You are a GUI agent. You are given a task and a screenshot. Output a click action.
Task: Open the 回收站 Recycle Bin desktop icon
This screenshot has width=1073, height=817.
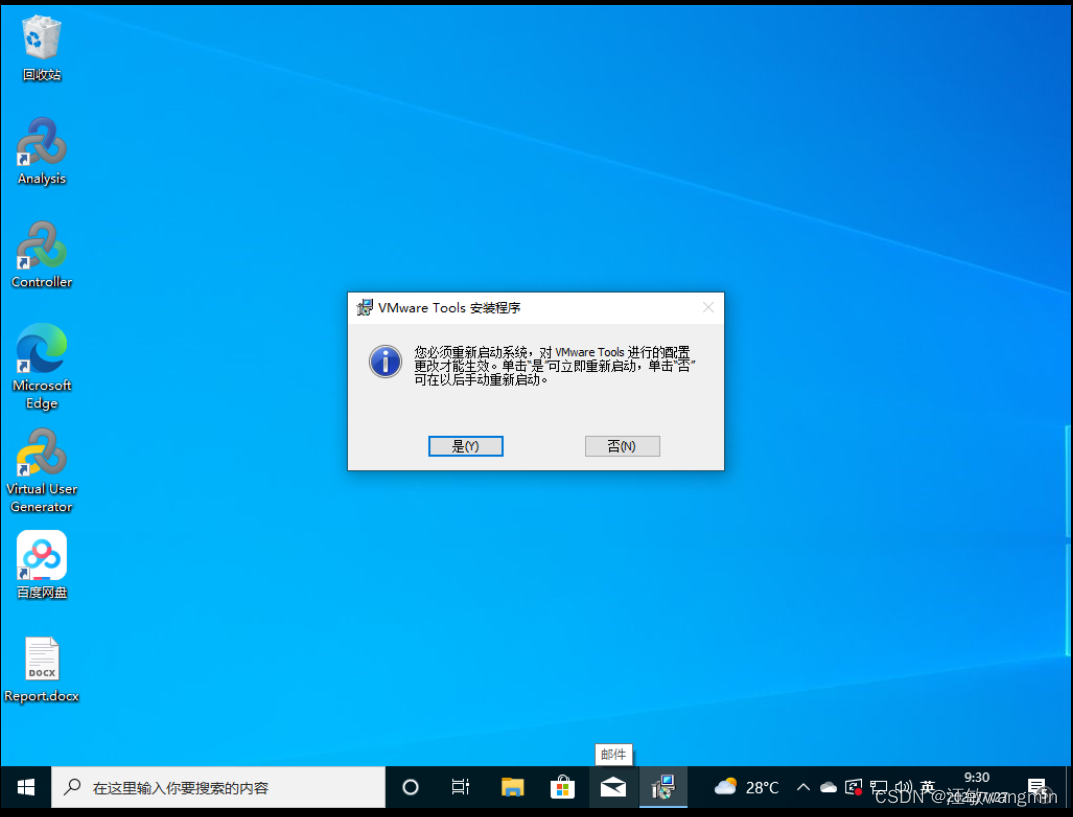(x=42, y=49)
